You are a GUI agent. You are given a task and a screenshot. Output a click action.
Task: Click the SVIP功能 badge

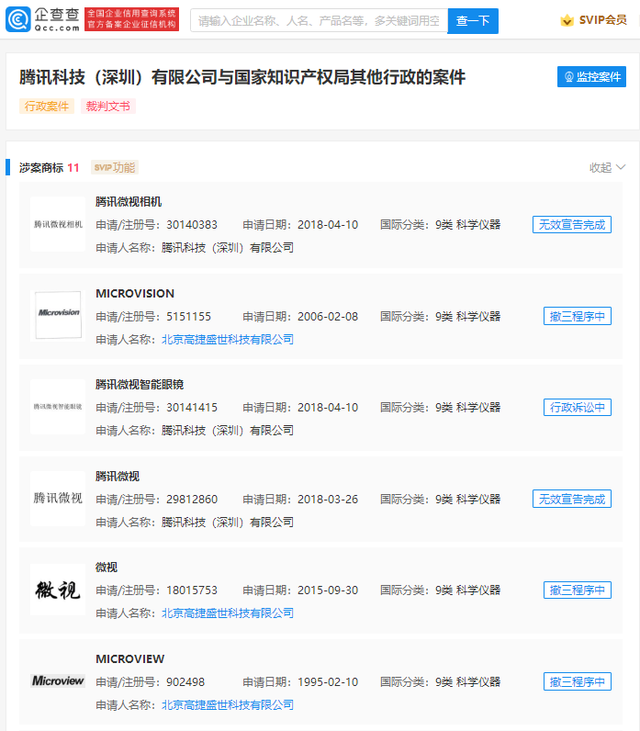(x=115, y=167)
